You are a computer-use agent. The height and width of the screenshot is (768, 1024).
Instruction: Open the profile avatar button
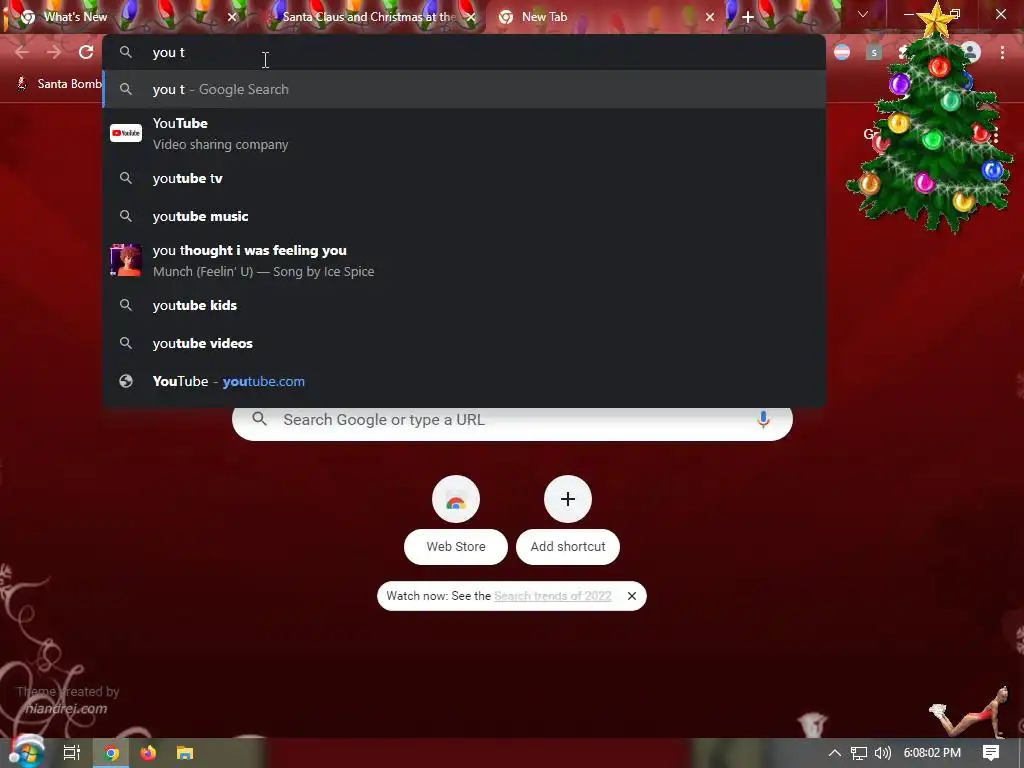click(971, 52)
